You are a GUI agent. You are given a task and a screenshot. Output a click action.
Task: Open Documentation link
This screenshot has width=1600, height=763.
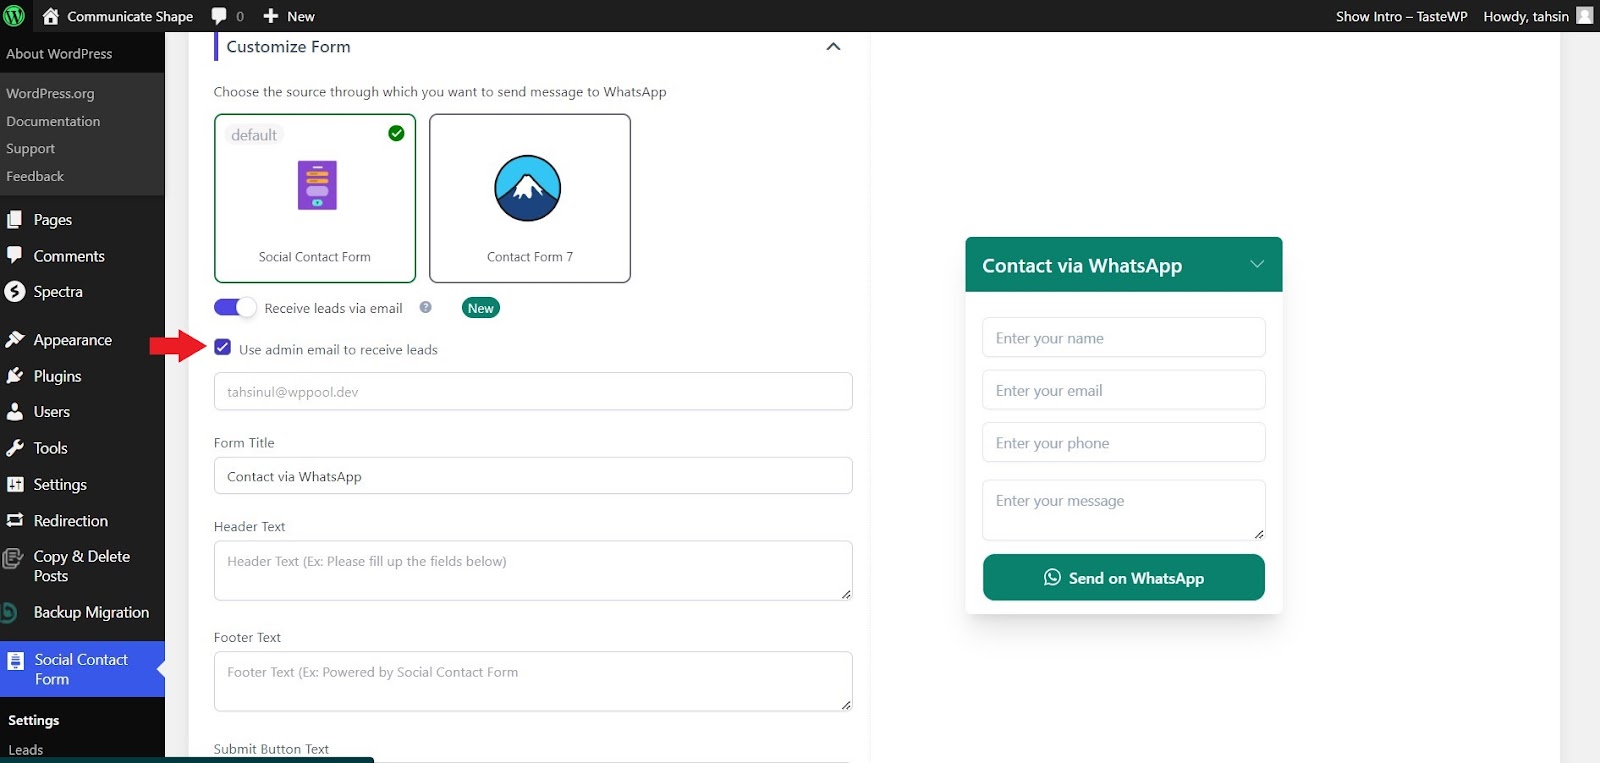tap(53, 121)
